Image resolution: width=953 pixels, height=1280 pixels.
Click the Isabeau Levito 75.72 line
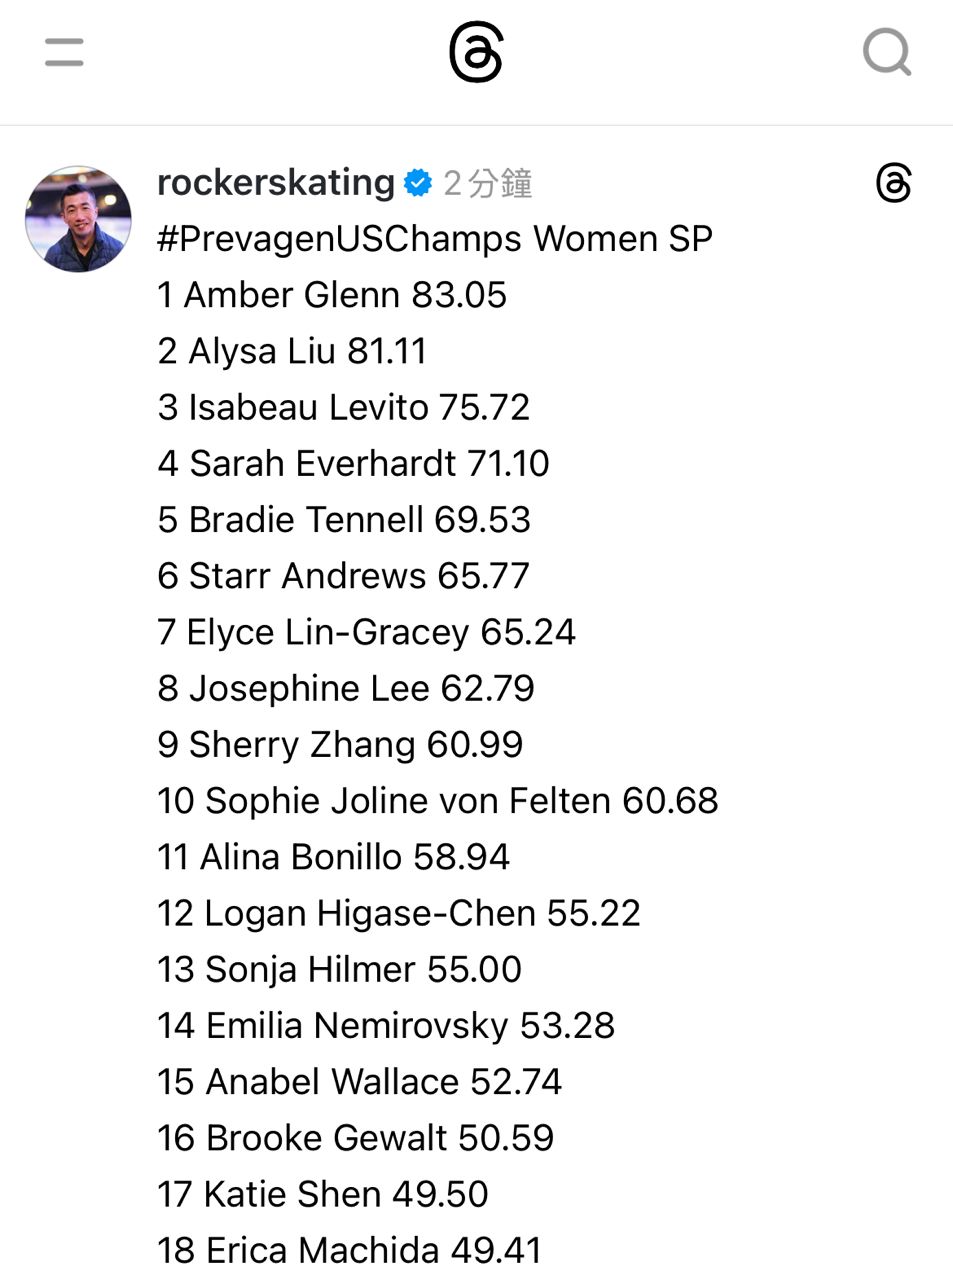coord(343,407)
